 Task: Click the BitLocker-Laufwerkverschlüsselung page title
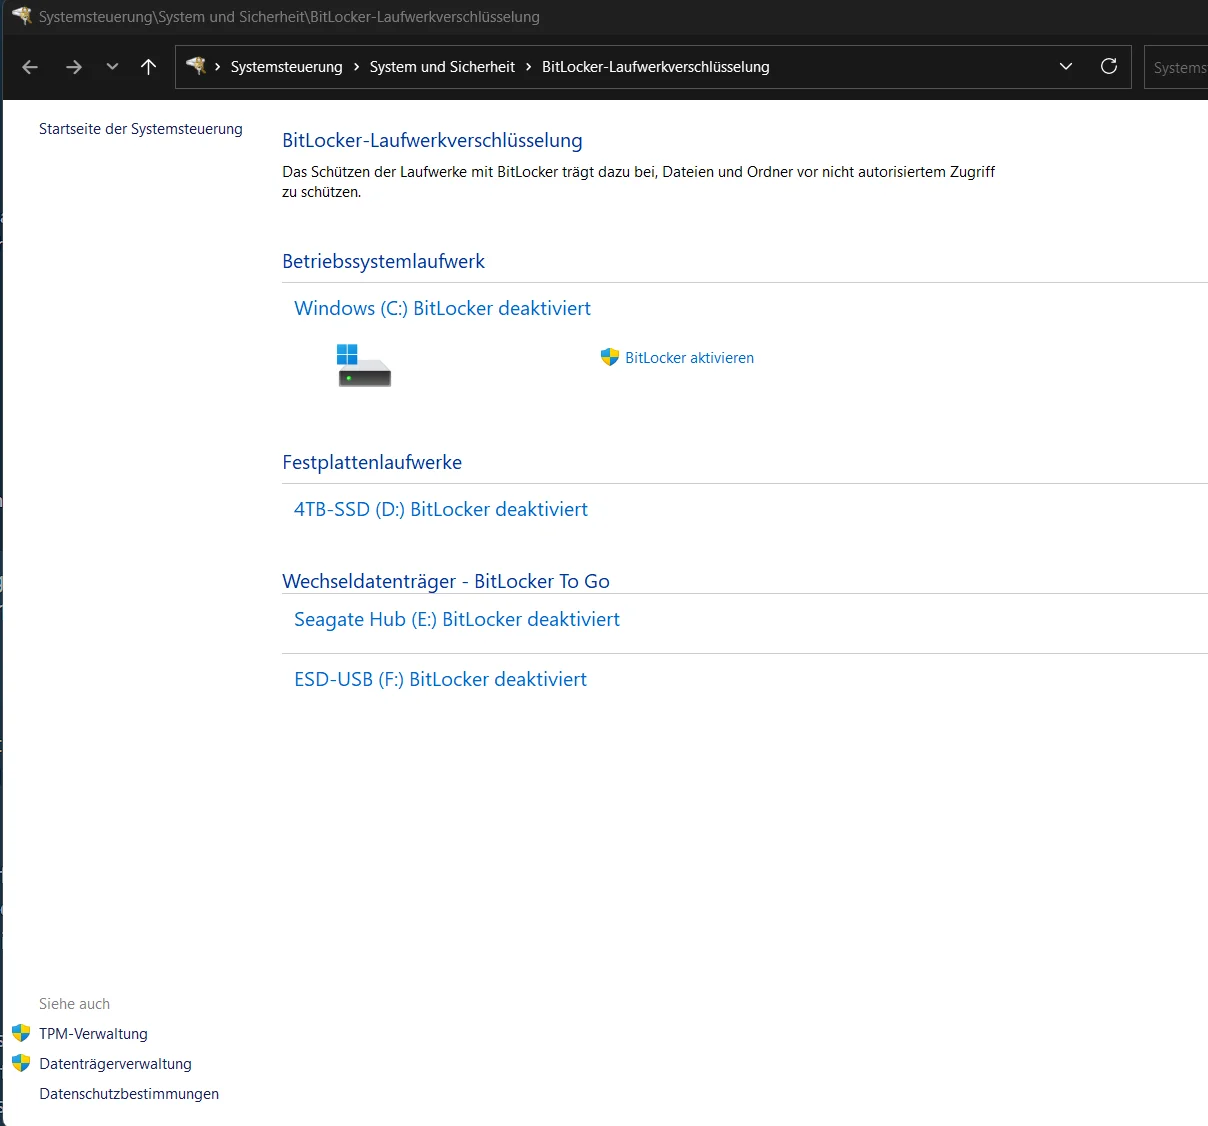[432, 141]
